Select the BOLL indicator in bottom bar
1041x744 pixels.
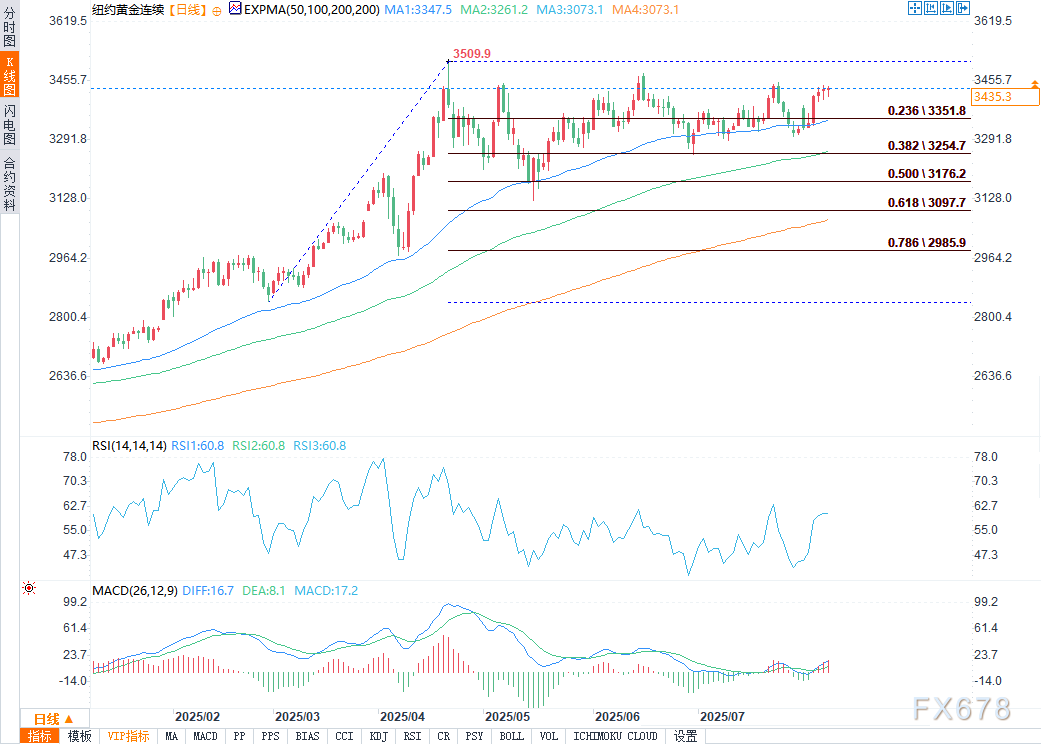511,736
